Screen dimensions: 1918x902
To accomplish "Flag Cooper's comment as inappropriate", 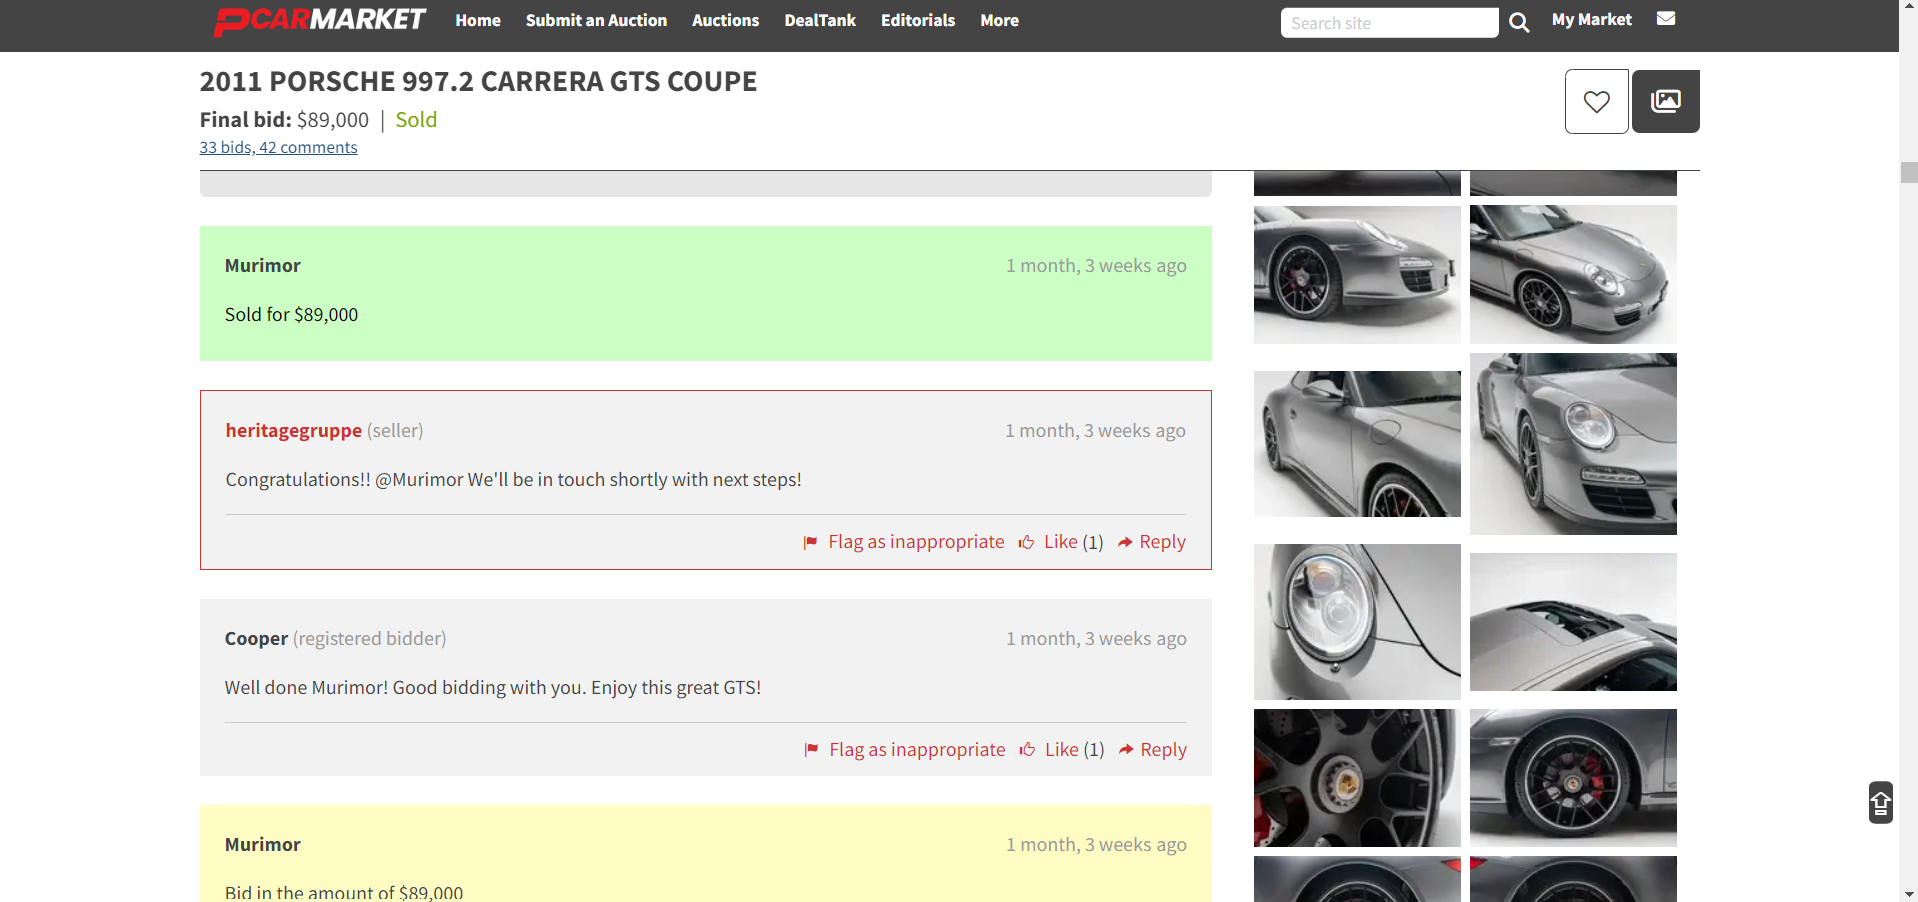I will coord(917,749).
